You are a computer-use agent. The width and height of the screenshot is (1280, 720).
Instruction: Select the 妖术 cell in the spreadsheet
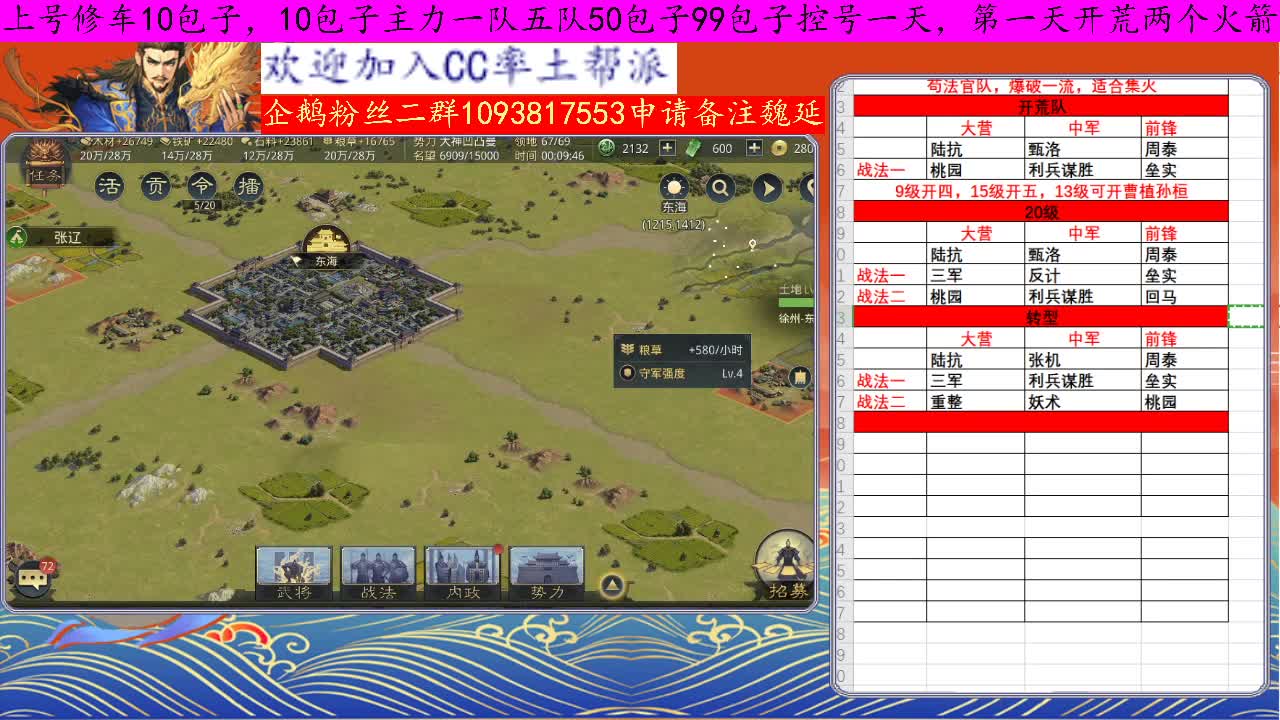tap(1082, 402)
